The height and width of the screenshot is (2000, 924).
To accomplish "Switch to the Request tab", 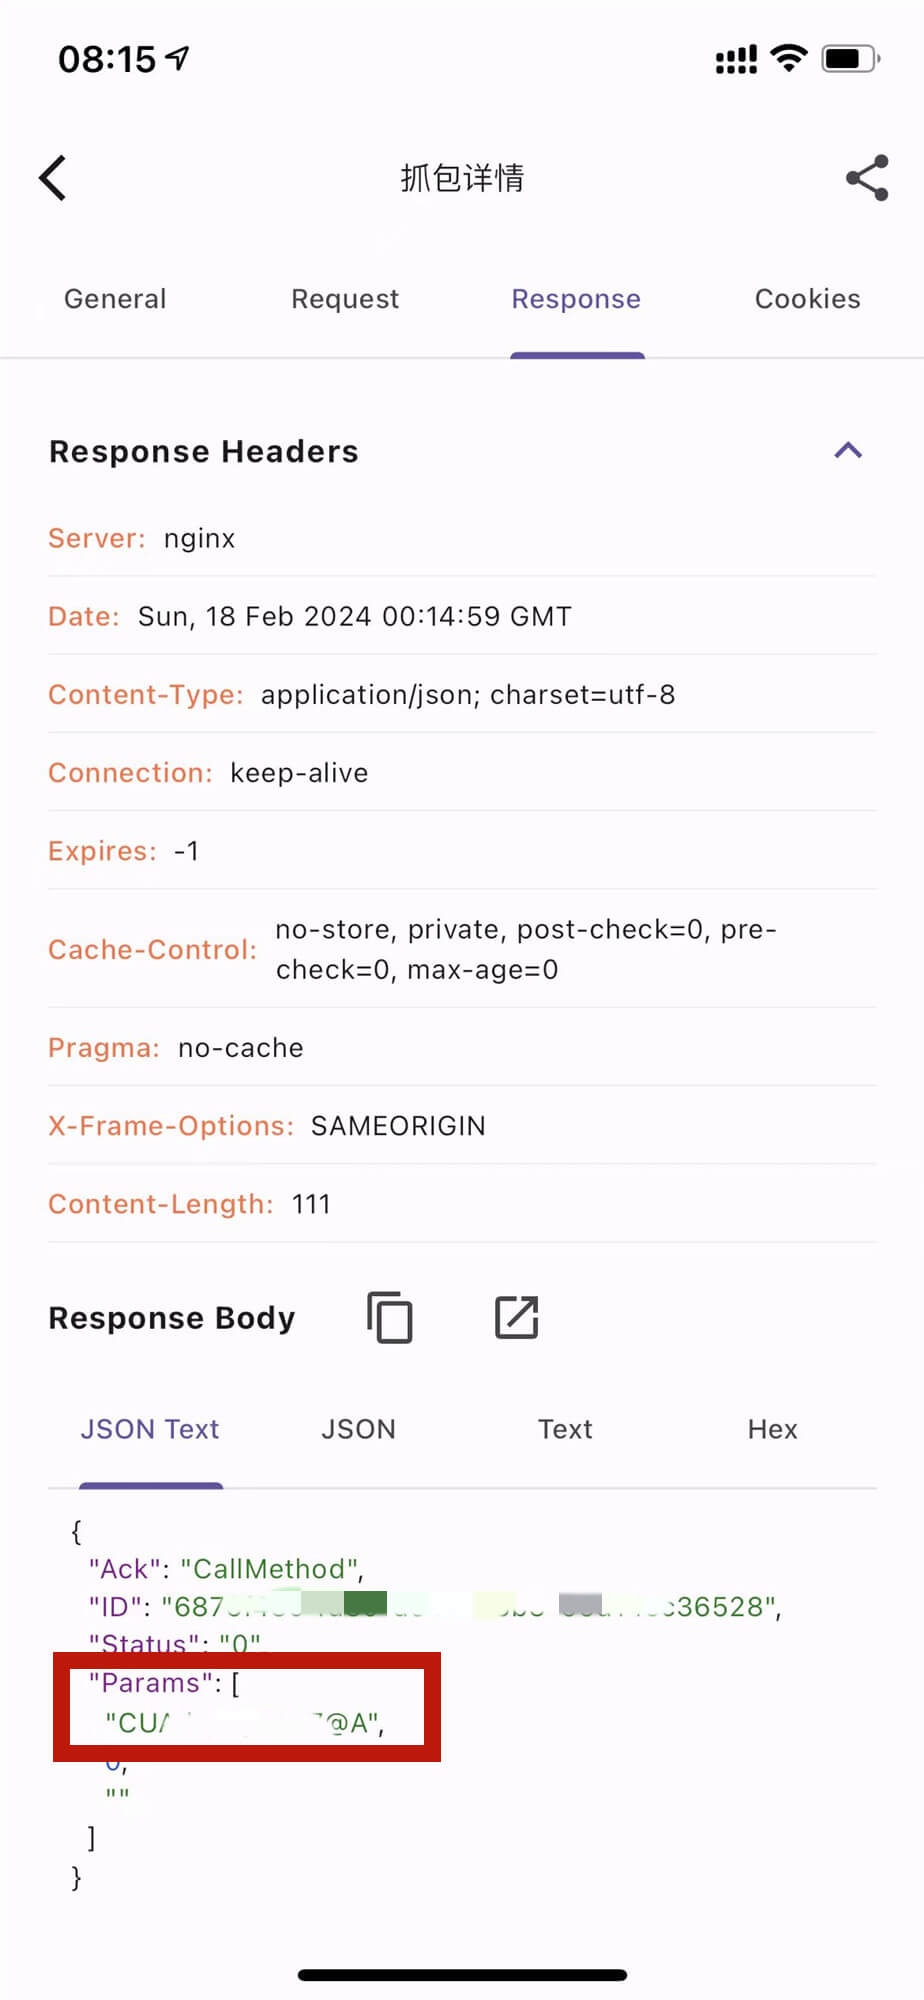I will [x=345, y=299].
